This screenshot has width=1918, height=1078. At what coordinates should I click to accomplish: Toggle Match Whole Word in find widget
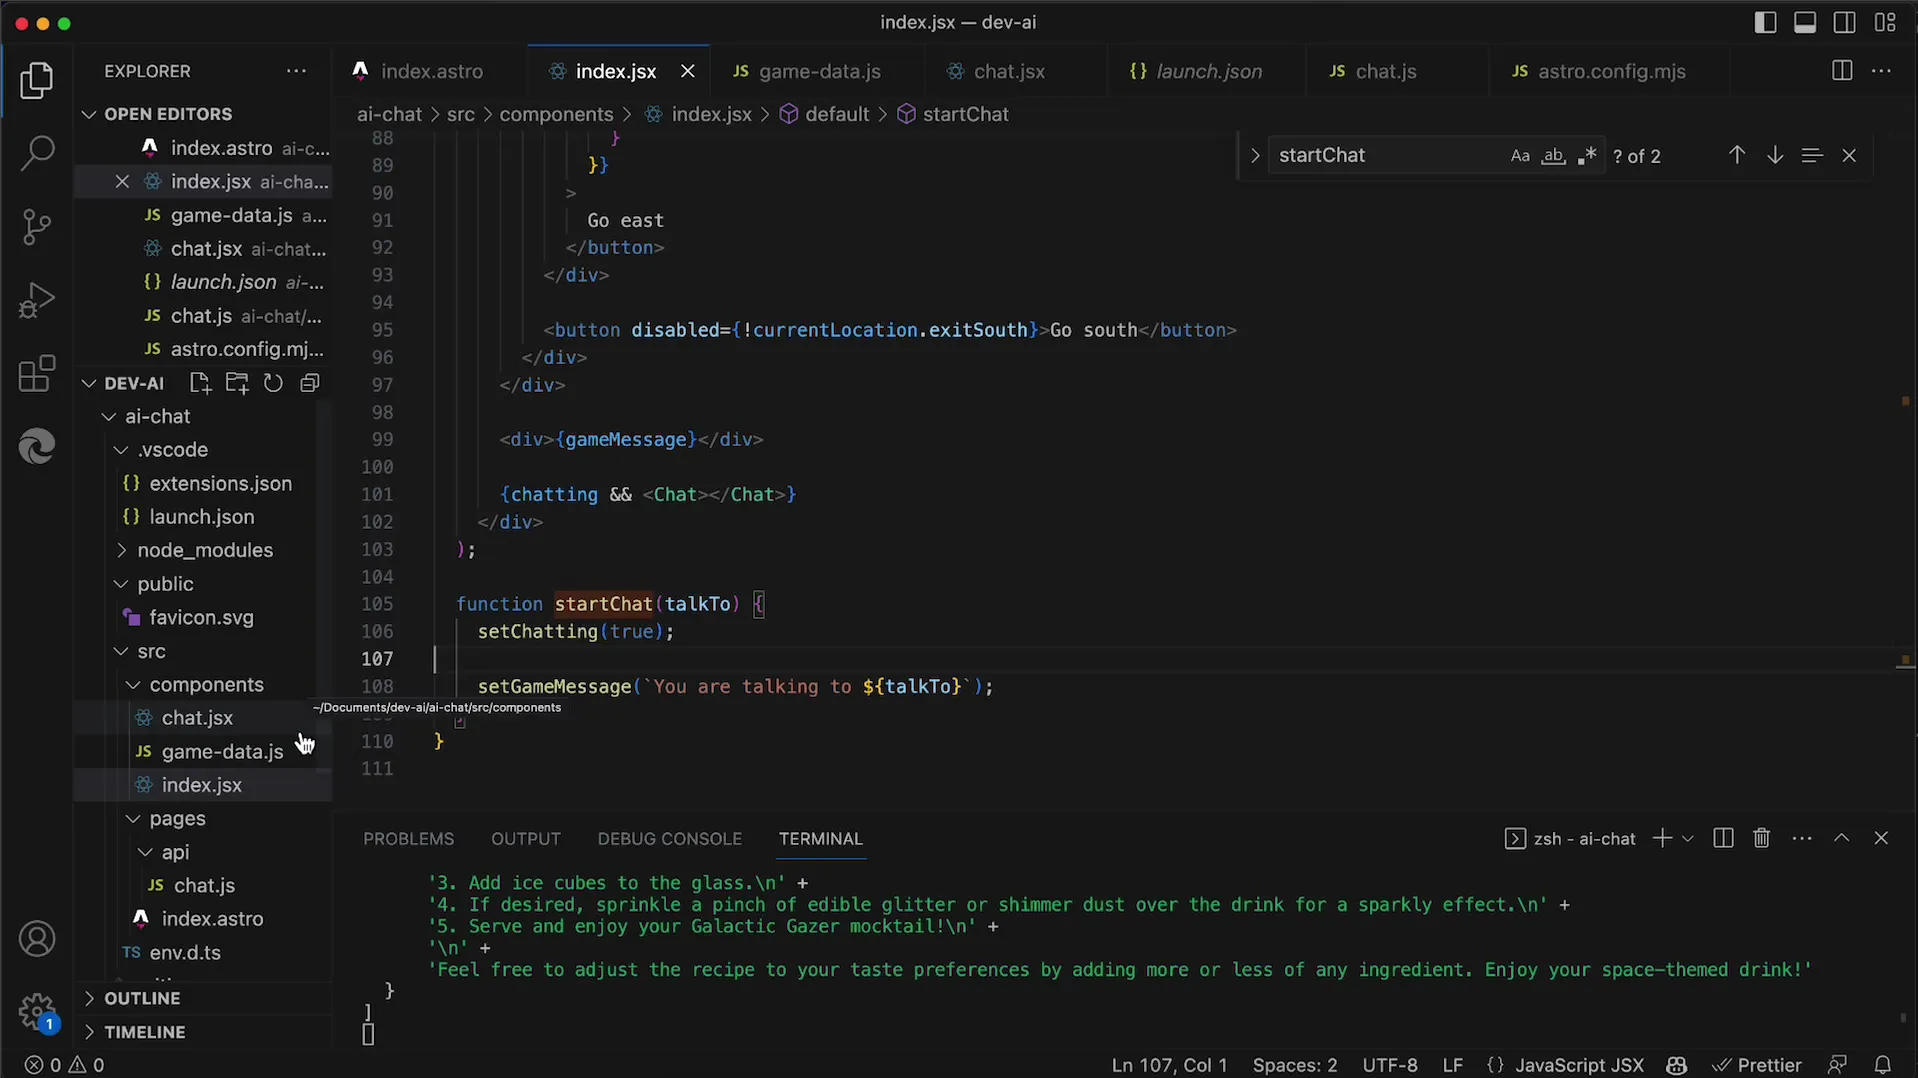click(x=1553, y=156)
